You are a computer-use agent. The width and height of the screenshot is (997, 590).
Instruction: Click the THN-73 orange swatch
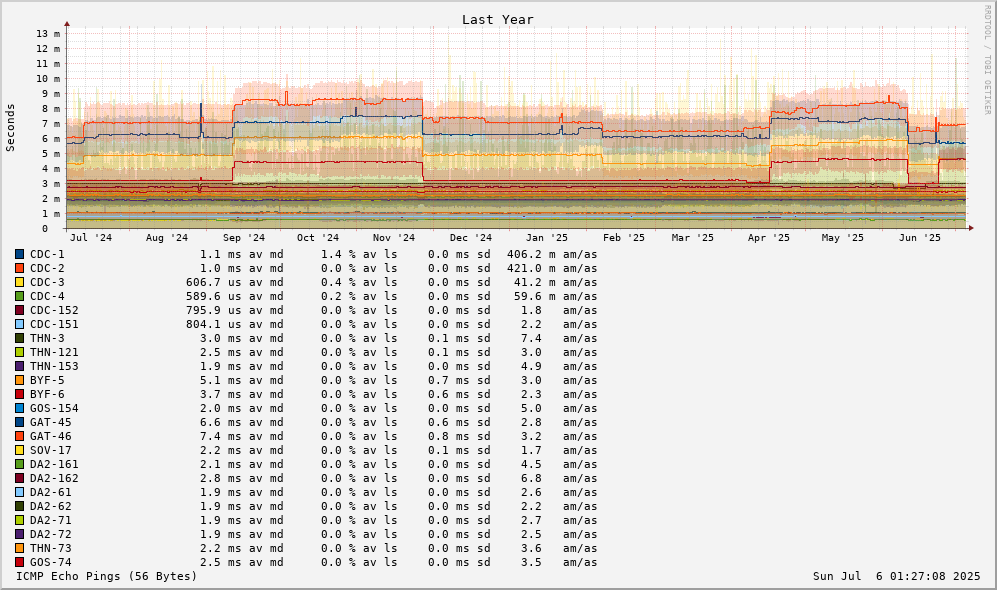pyautogui.click(x=20, y=548)
